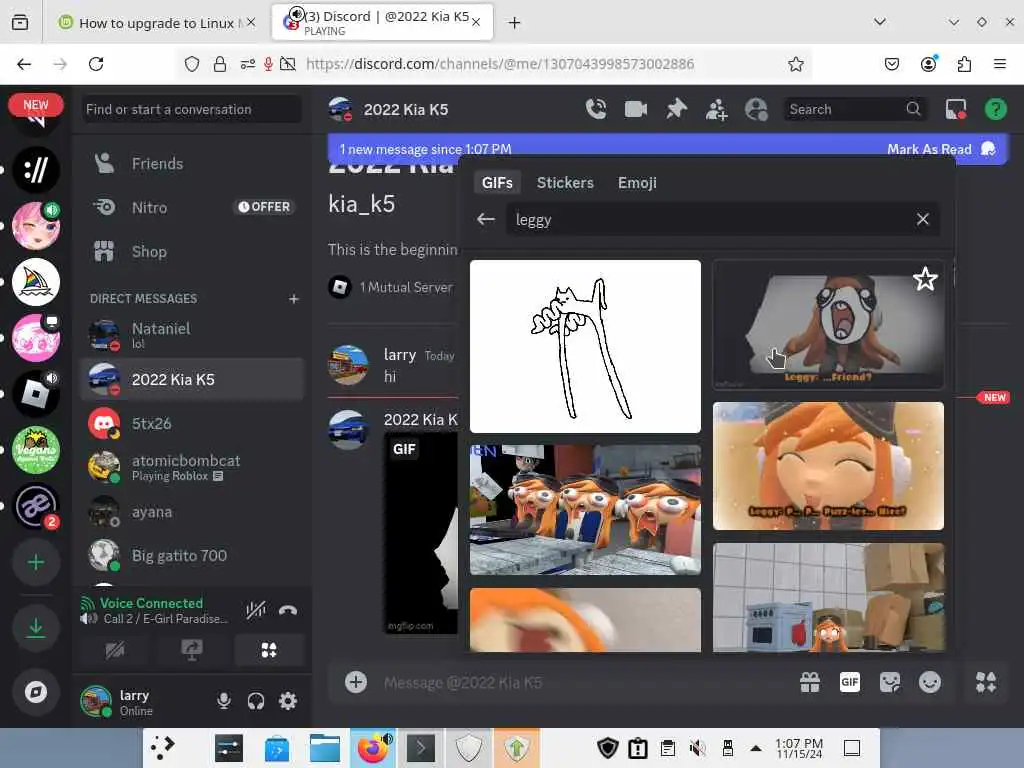This screenshot has width=1024, height=768.
Task: Attach a file with the plus button
Action: pyautogui.click(x=356, y=682)
